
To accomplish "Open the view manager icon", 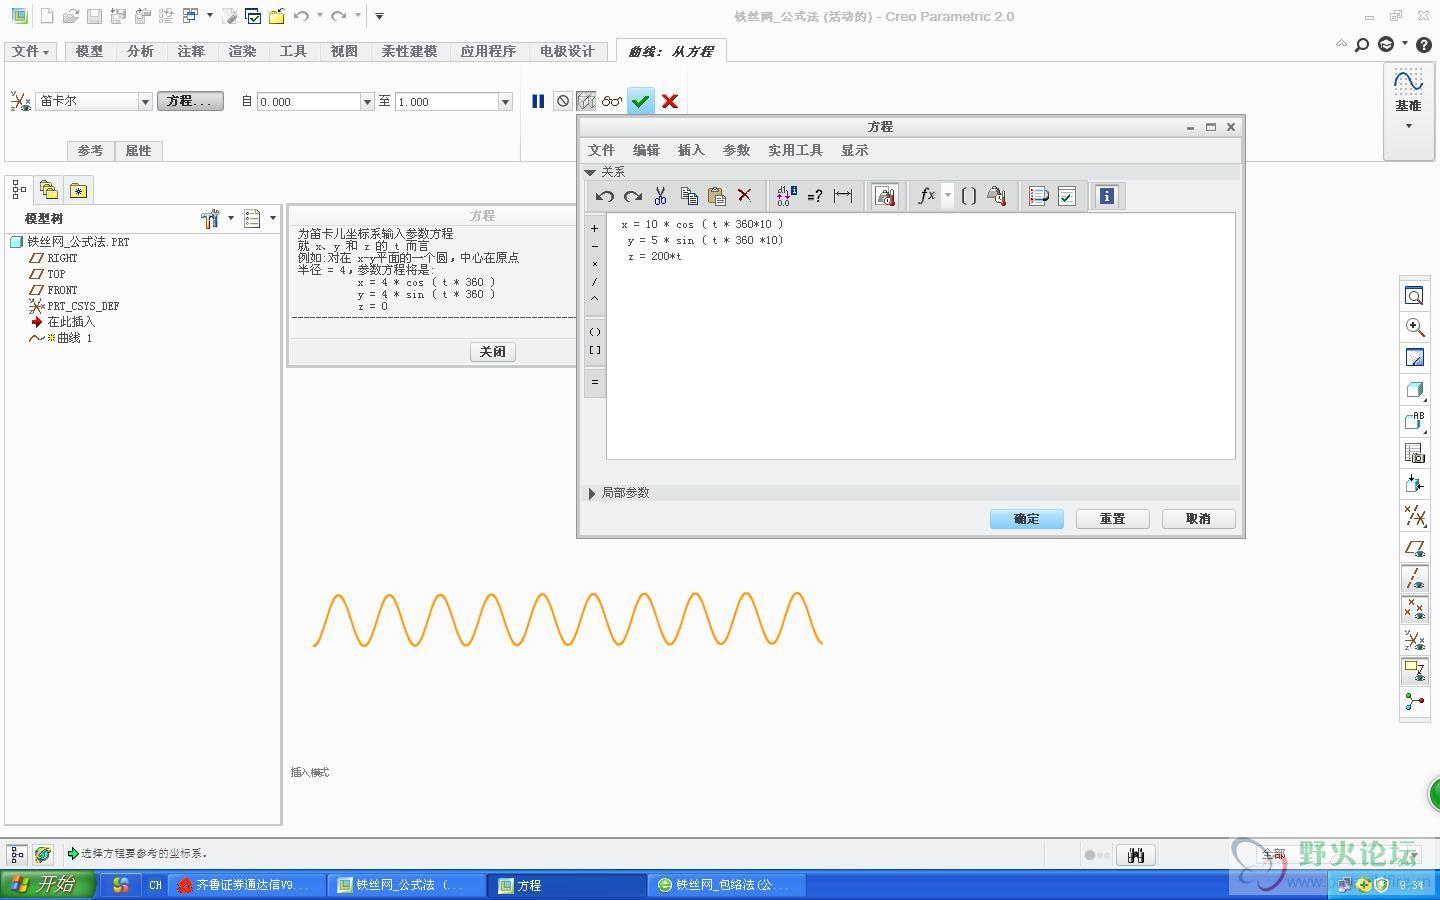I will (1414, 453).
